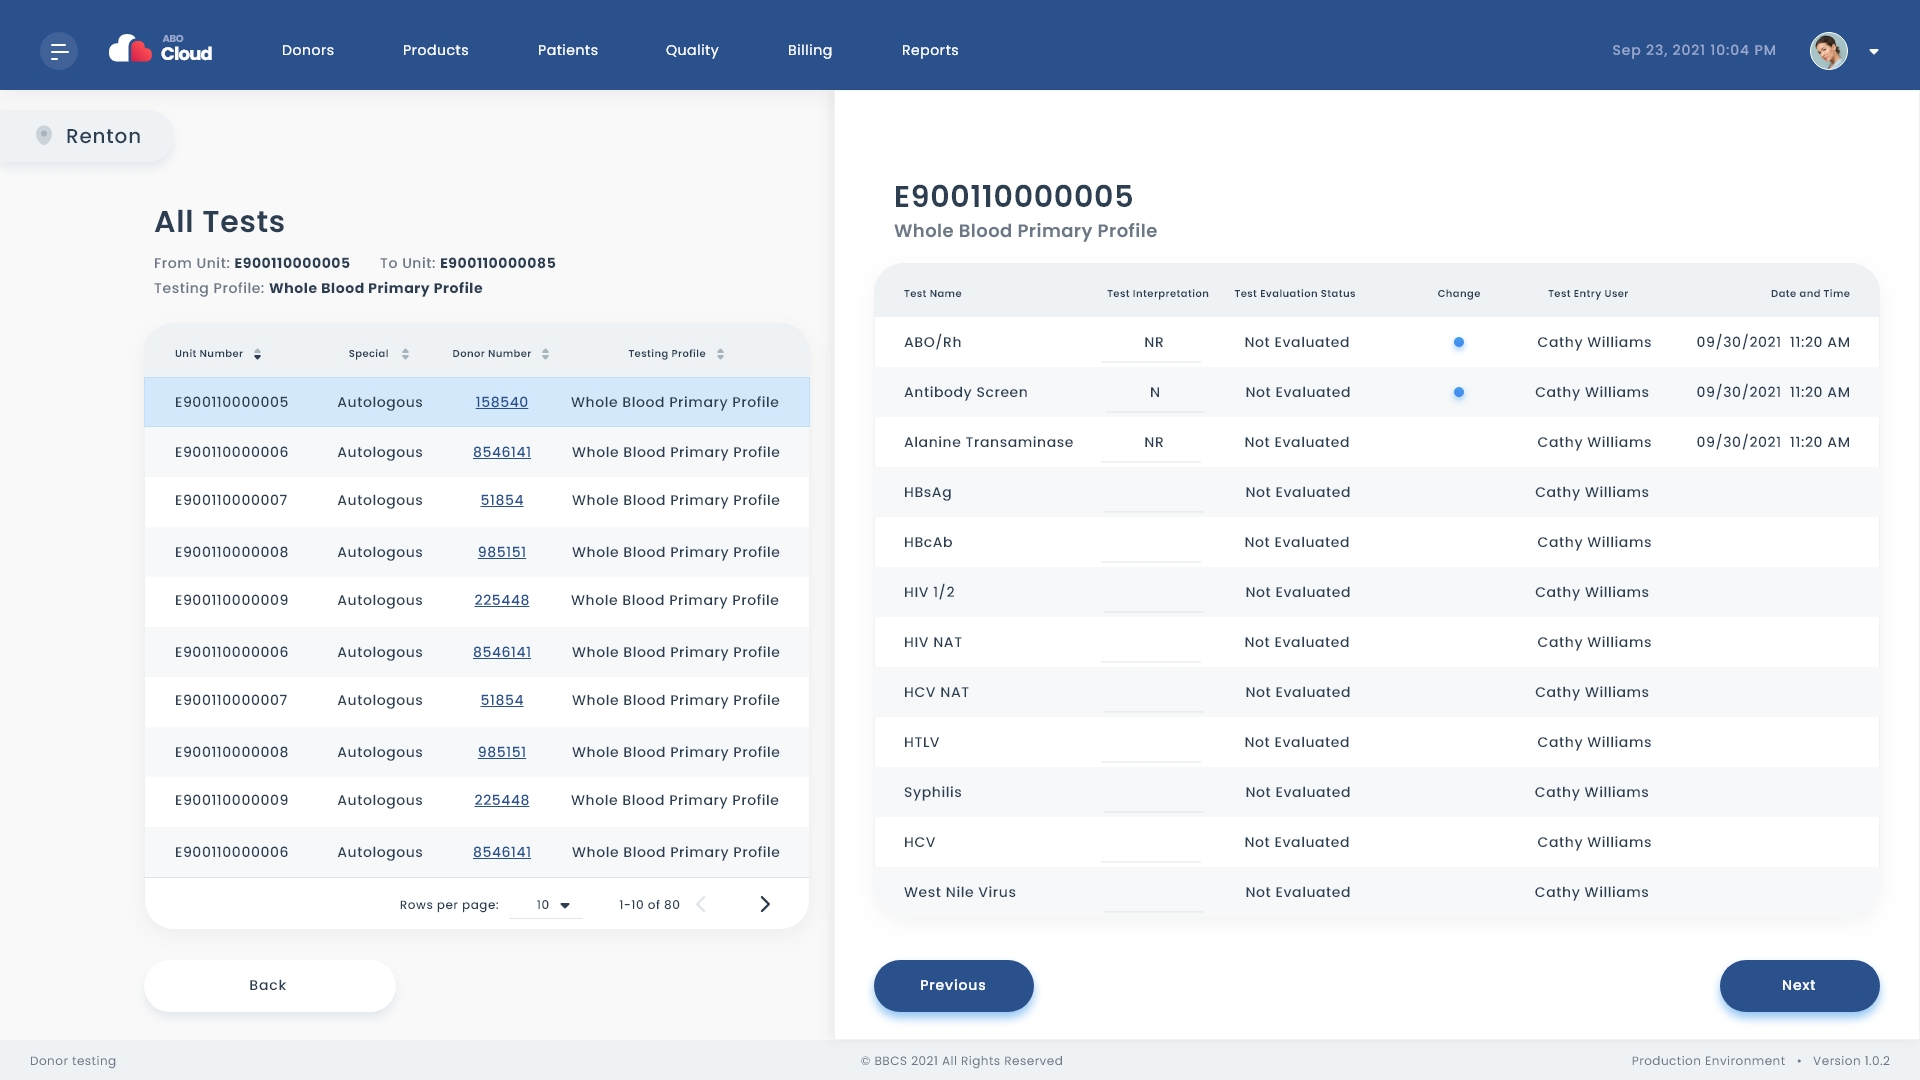Open rows per page dropdown
Image resolution: width=1920 pixels, height=1080 pixels.
[546, 905]
